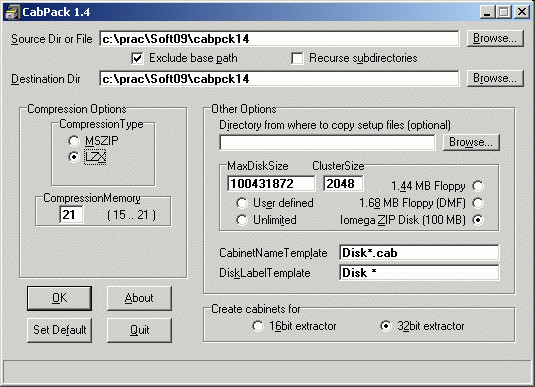This screenshot has height=387, width=535.
Task: Click the DiskLabelTemplate field
Action: [419, 273]
